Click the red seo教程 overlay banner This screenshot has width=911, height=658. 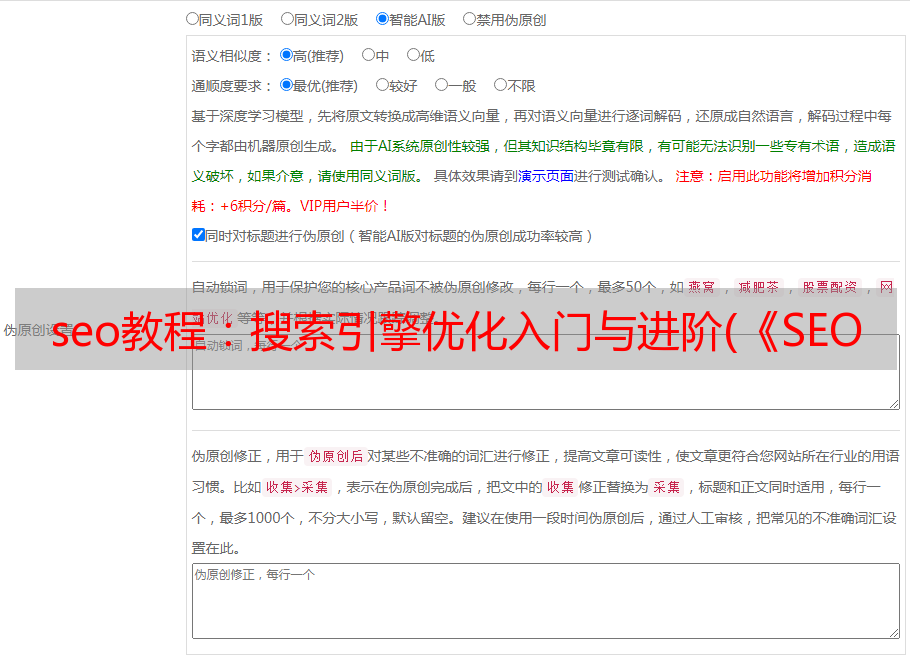(x=456, y=329)
